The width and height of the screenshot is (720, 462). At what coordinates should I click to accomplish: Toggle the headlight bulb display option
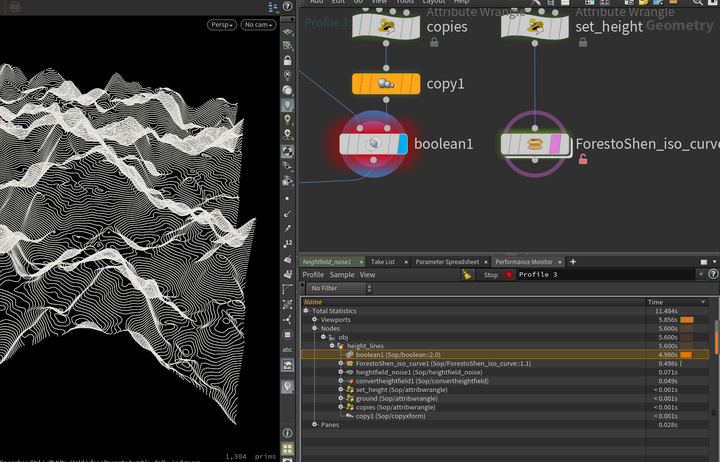point(288,104)
